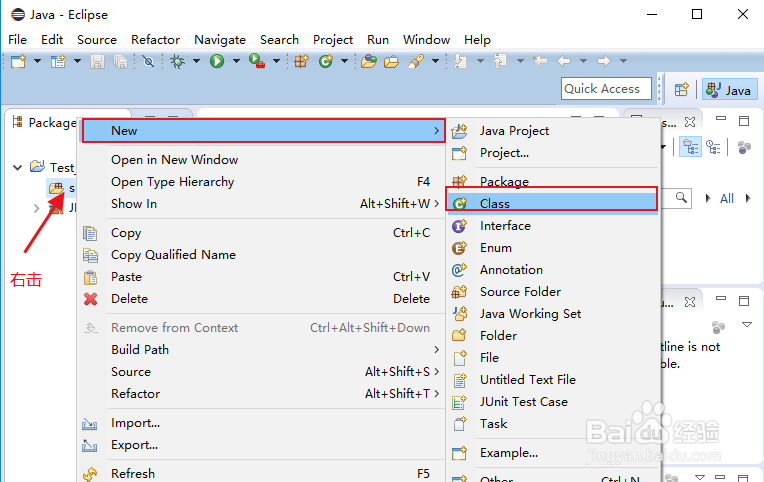Choose Copy Qualified Name
The width and height of the screenshot is (764, 482).
[263, 255]
